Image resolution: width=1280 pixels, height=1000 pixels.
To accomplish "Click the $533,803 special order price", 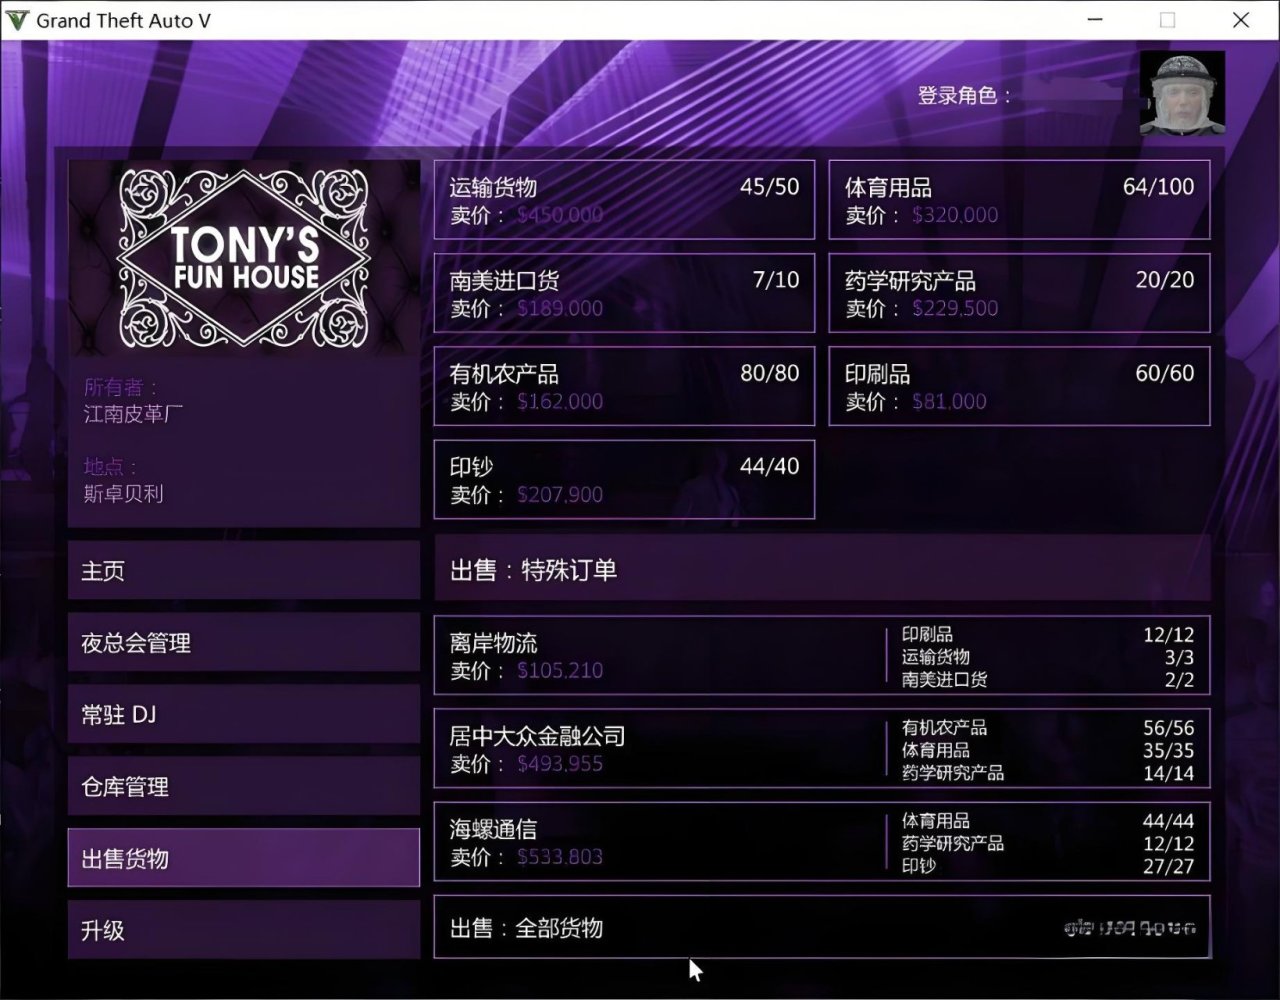I will (x=560, y=857).
